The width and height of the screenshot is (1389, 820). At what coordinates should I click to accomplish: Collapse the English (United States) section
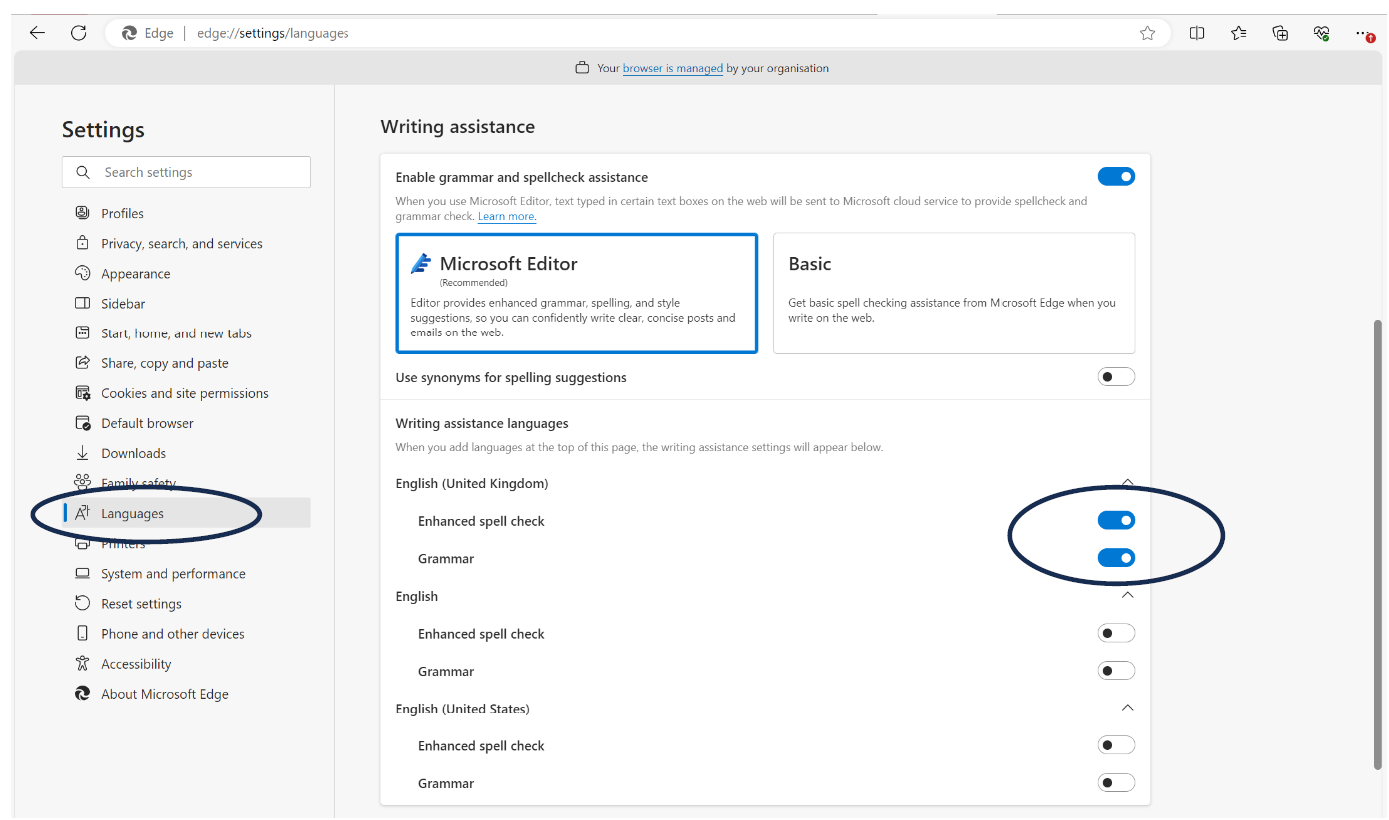pos(1128,708)
